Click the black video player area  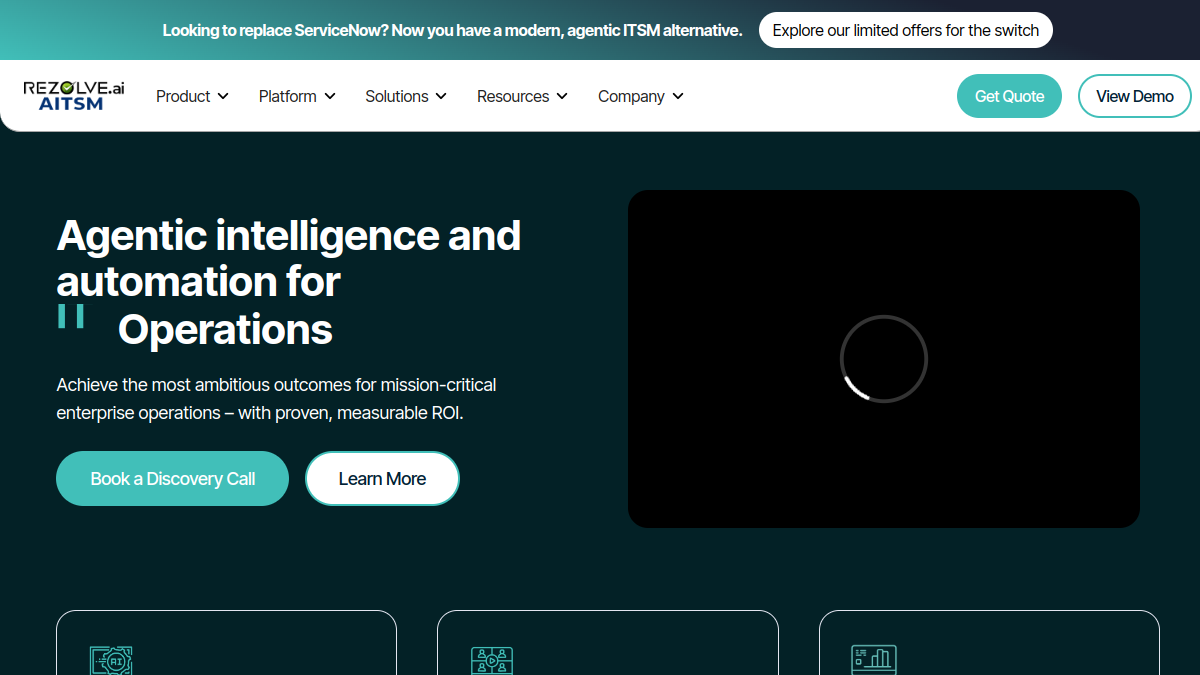point(884,359)
